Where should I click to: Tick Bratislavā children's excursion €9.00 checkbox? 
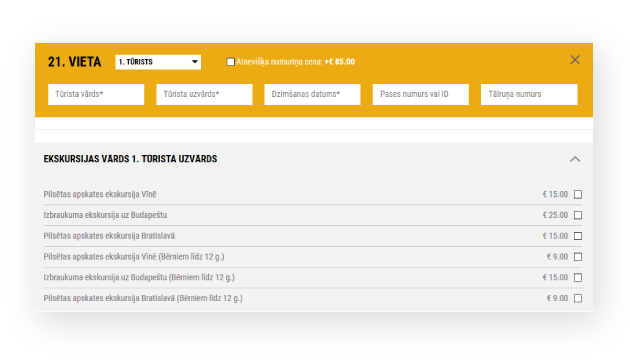tap(578, 299)
